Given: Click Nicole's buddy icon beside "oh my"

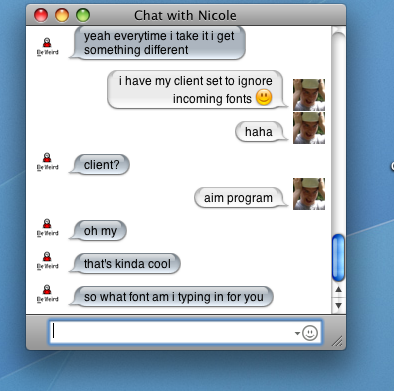Looking at the screenshot, I should point(47,228).
